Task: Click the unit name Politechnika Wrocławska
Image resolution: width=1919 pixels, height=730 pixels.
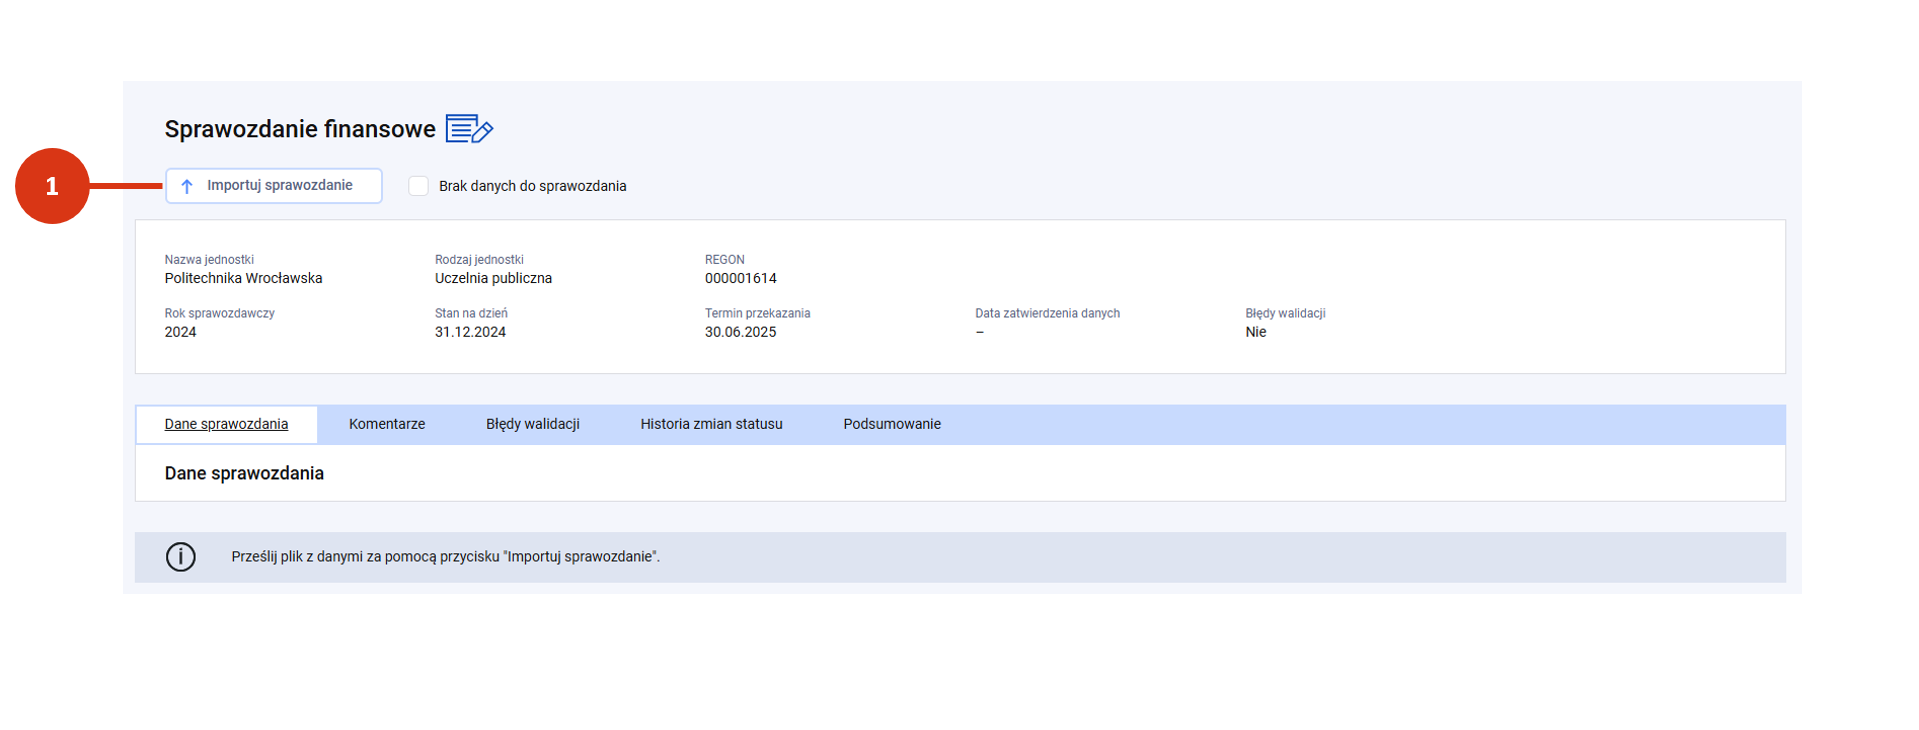Action: 243,278
